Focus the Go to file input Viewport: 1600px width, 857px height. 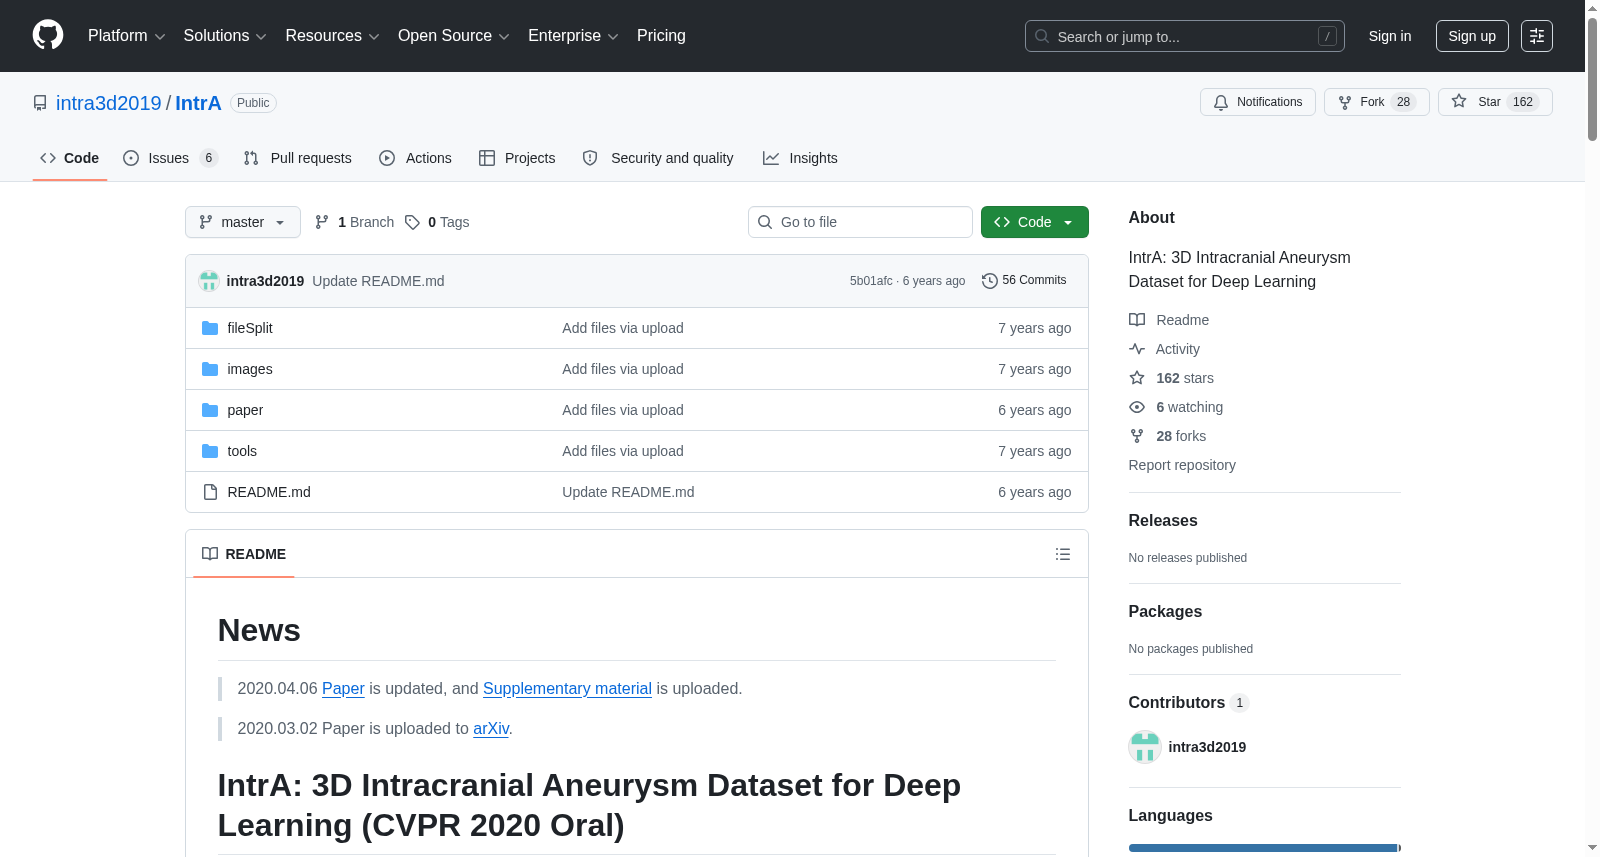pos(860,222)
